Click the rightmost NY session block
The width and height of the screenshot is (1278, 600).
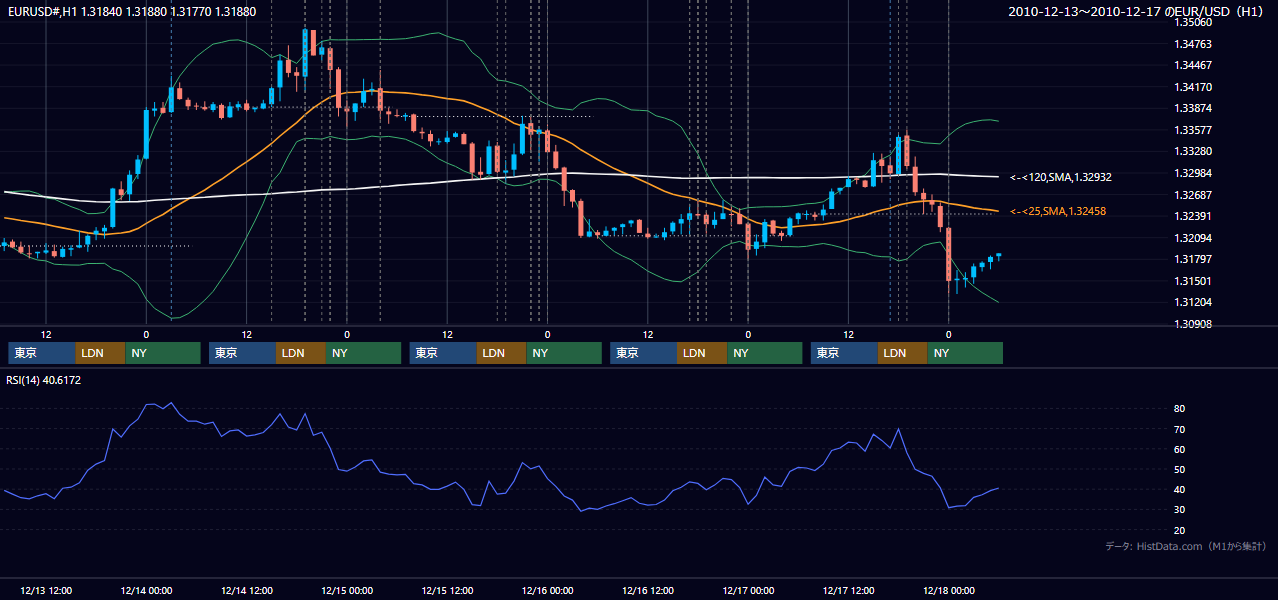point(965,353)
